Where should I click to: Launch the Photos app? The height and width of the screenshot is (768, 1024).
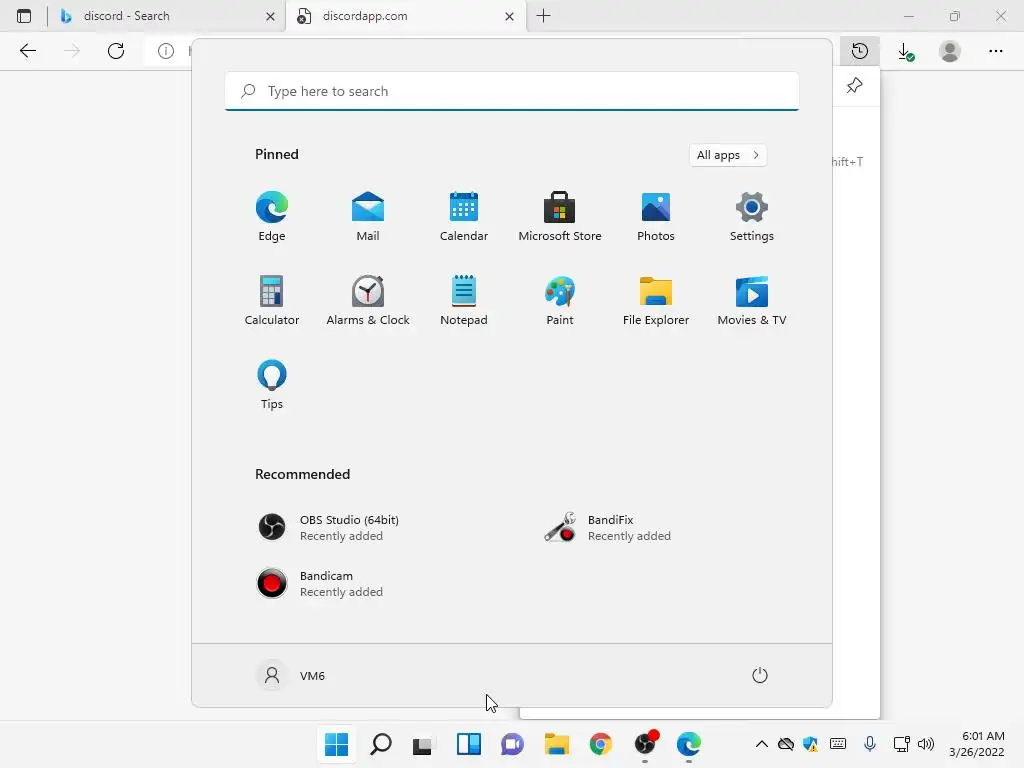point(656,217)
